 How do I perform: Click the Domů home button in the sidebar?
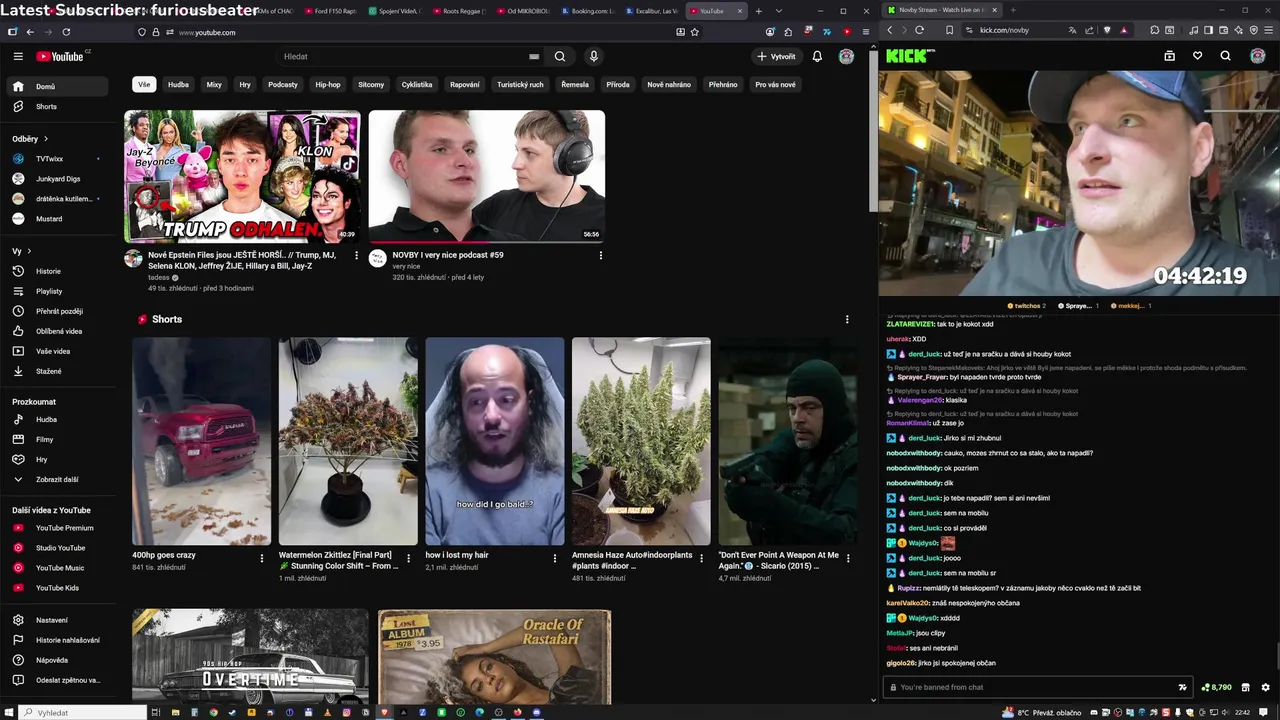coord(58,87)
